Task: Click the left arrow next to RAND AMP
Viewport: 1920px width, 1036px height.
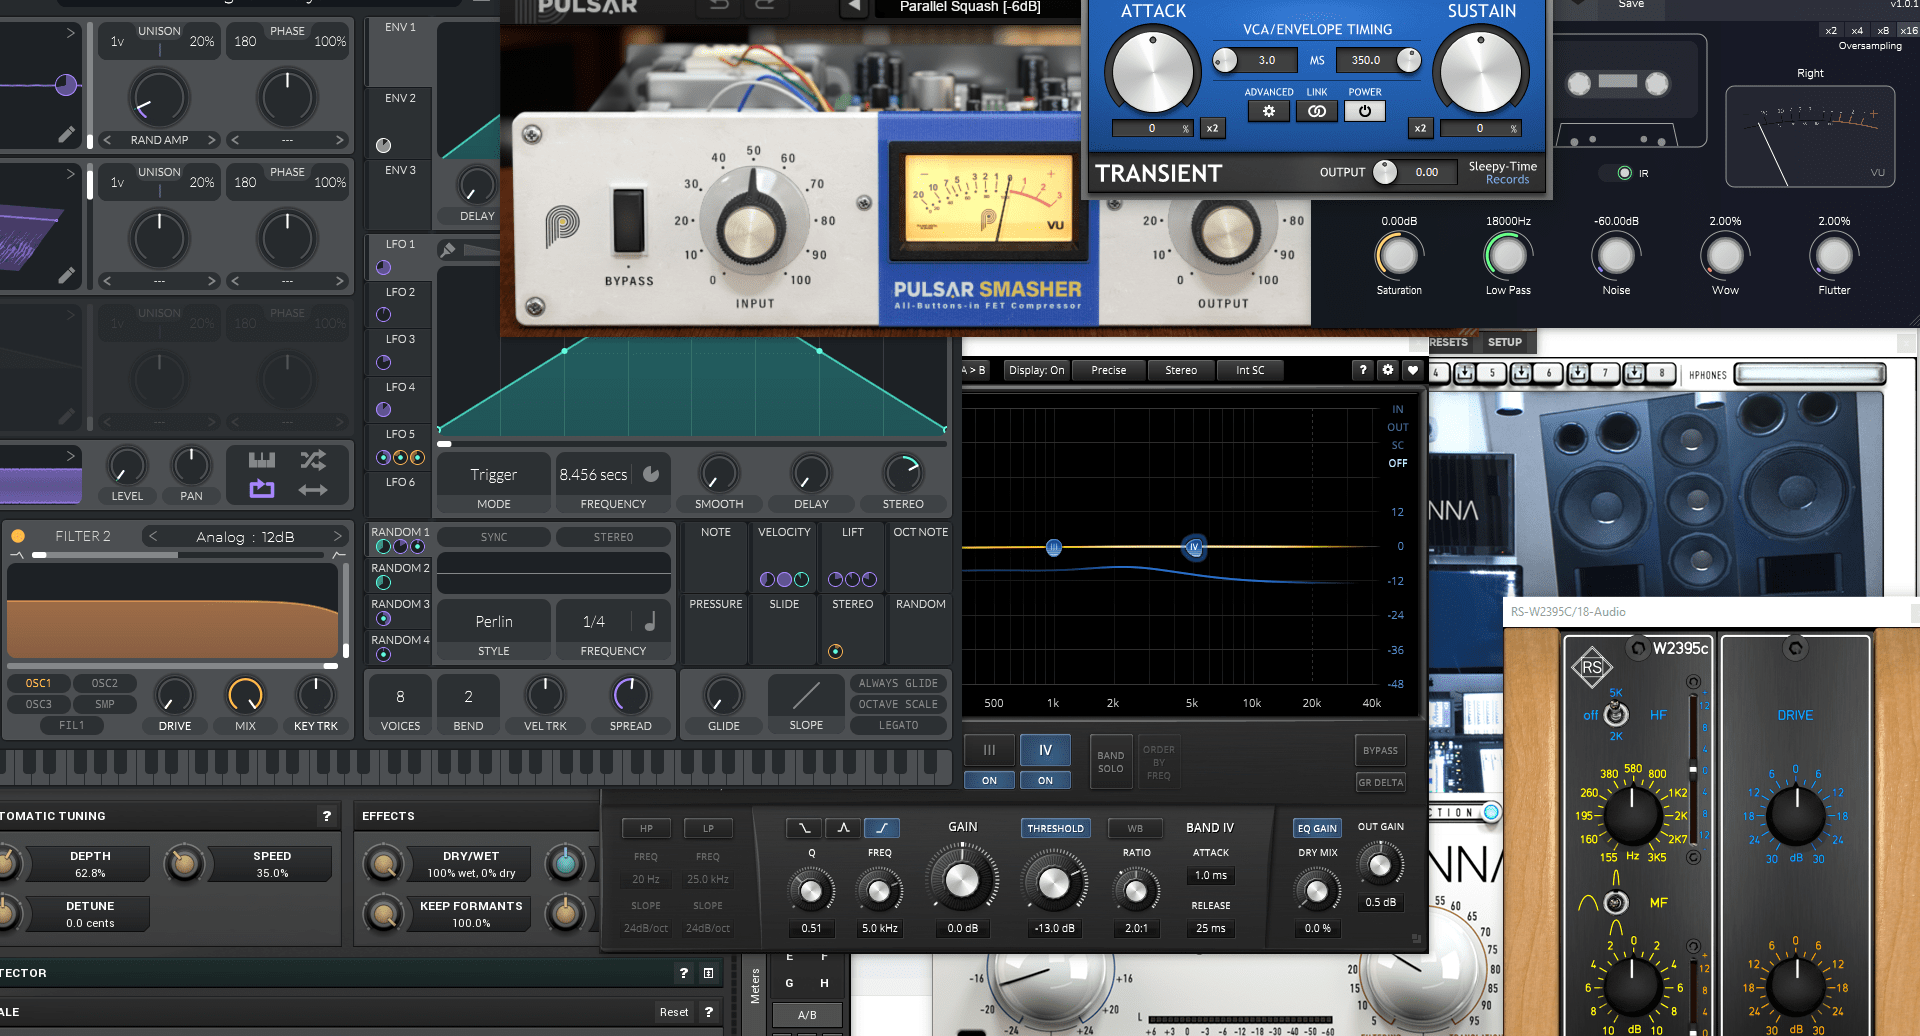Action: tap(107, 140)
